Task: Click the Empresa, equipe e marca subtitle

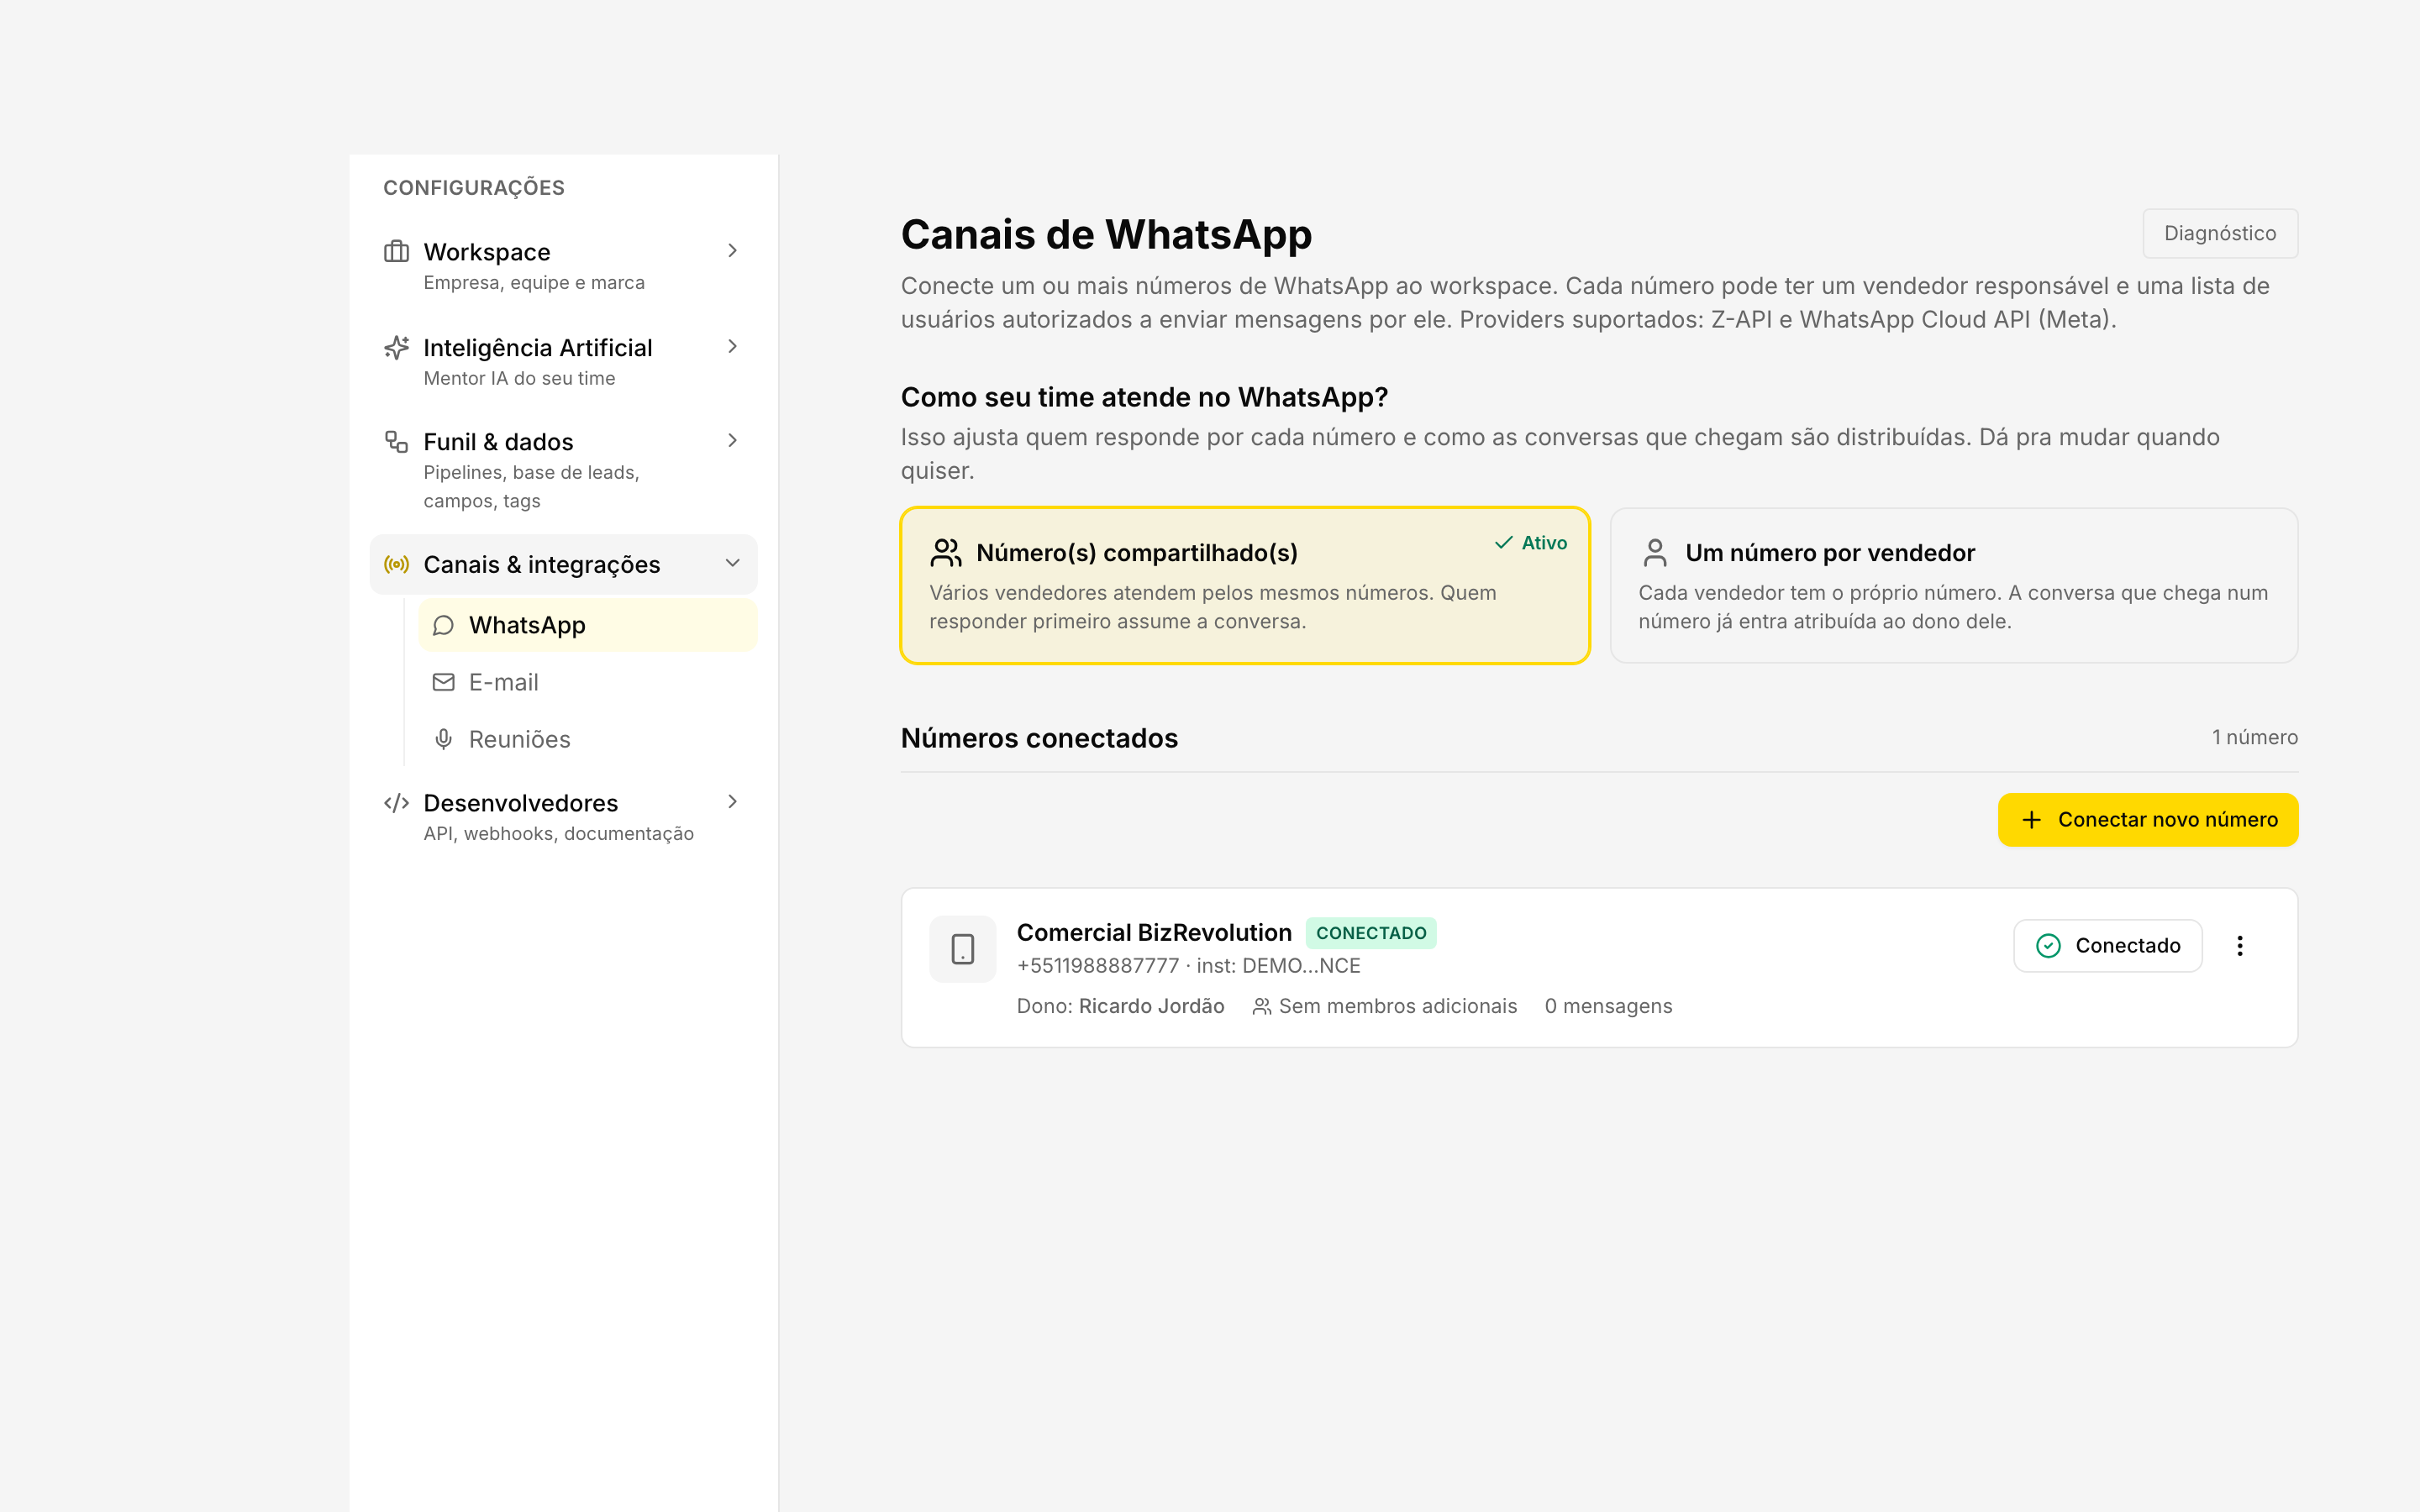Action: [534, 283]
